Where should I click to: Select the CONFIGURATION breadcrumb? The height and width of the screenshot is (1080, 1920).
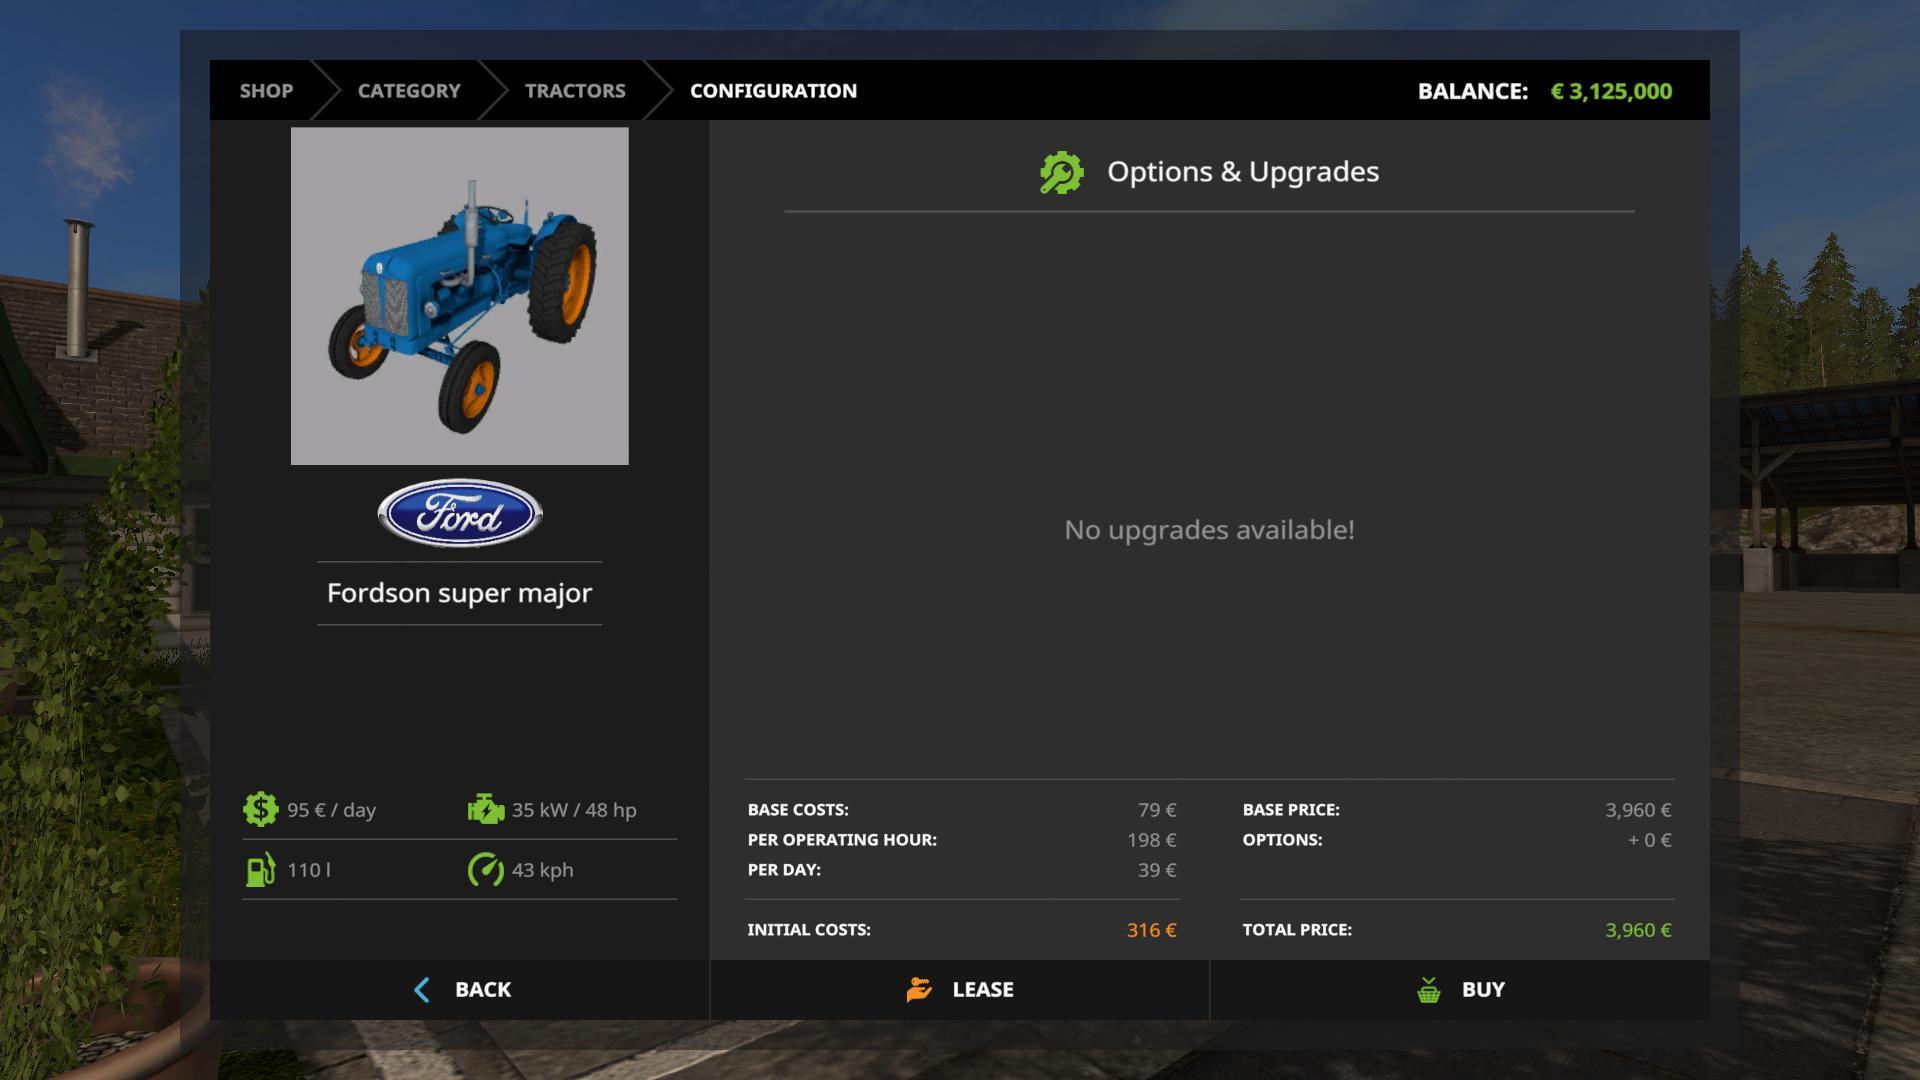tap(773, 91)
